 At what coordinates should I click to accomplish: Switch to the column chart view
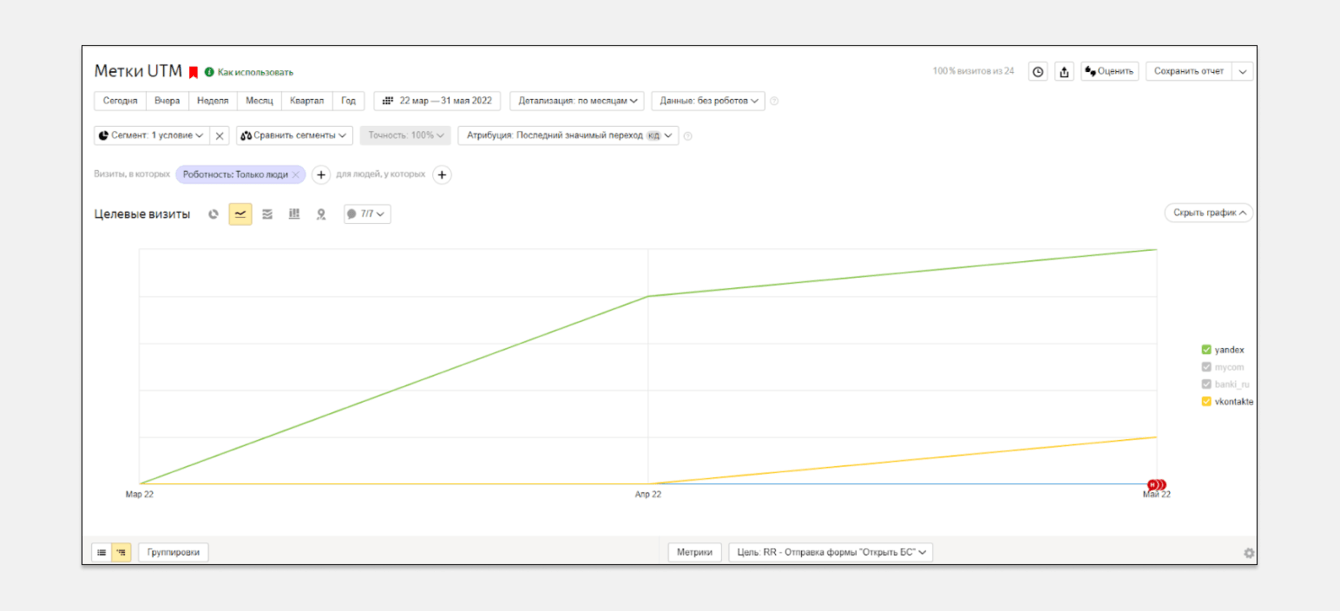pos(294,214)
